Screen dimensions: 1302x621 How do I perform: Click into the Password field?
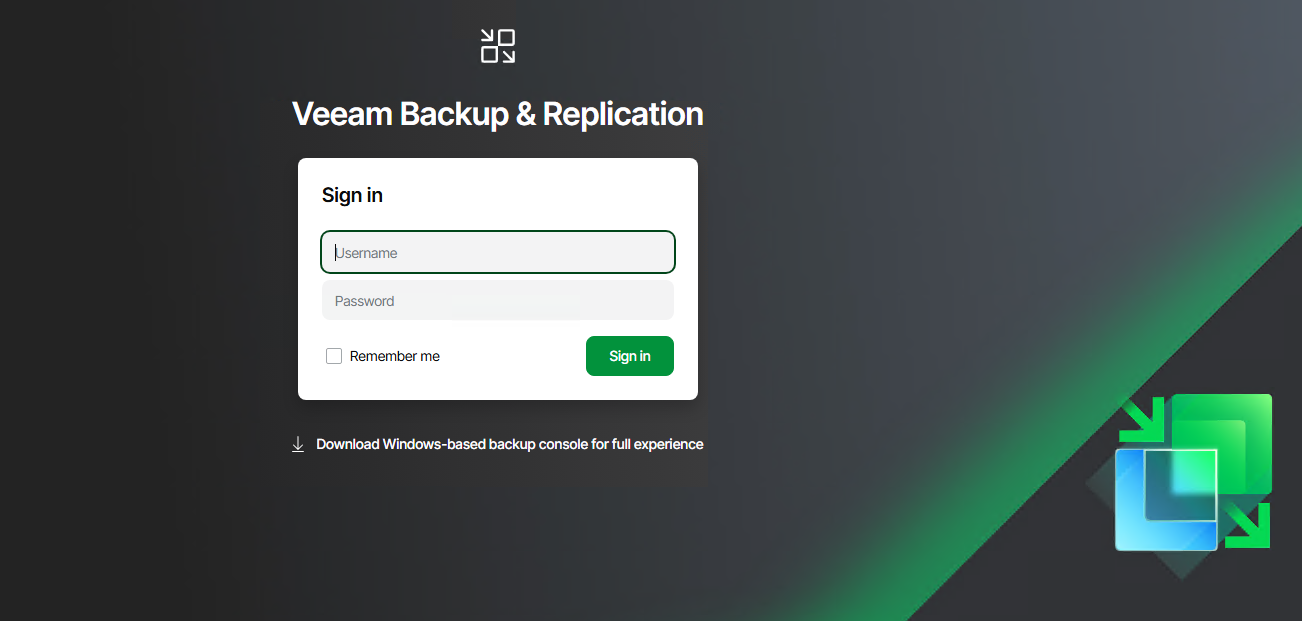pos(498,300)
